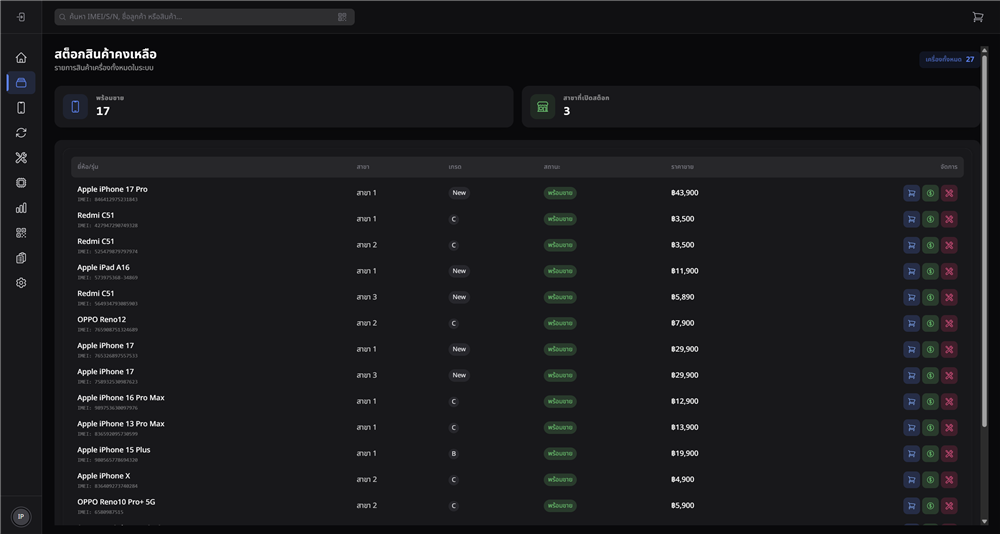This screenshot has height=534, width=1000.
Task: Focus the IMEI/S/N search field
Action: [204, 17]
